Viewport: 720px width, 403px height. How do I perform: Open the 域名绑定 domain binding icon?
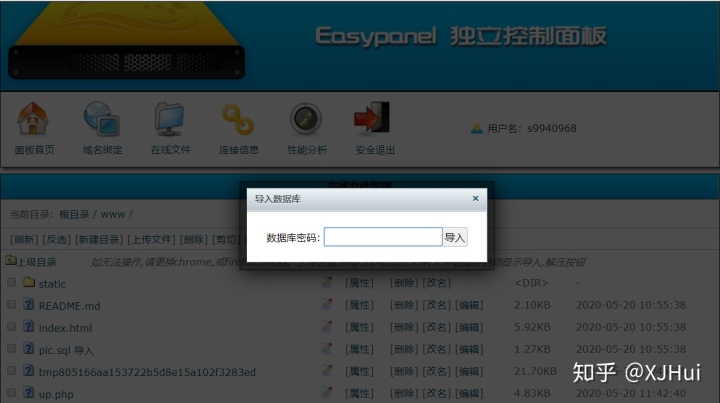pos(102,118)
